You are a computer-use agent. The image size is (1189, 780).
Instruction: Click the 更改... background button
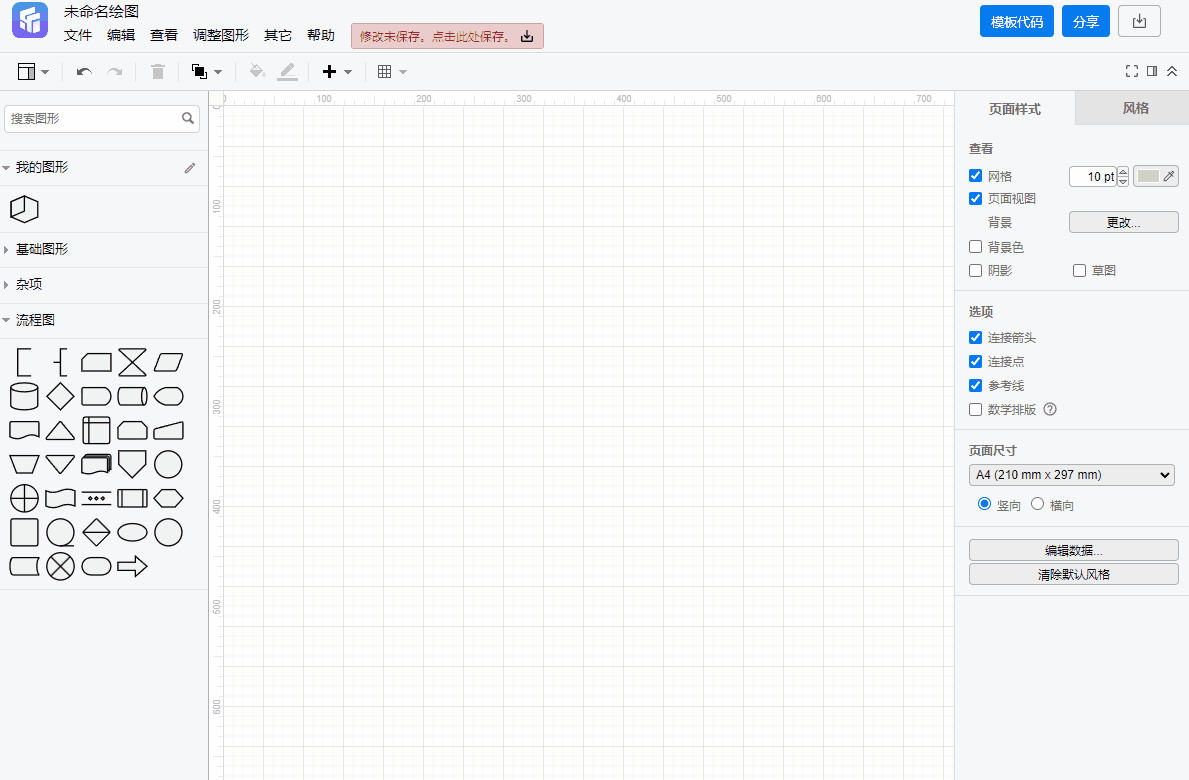click(1123, 222)
